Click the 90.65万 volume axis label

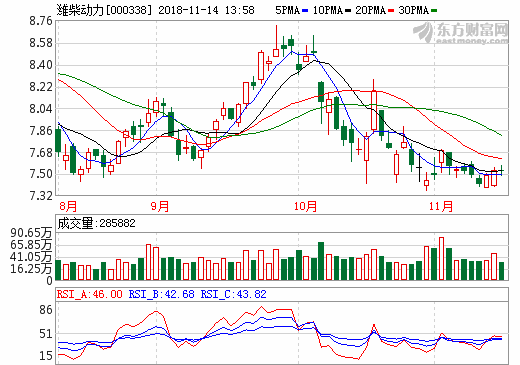[x=31, y=232]
